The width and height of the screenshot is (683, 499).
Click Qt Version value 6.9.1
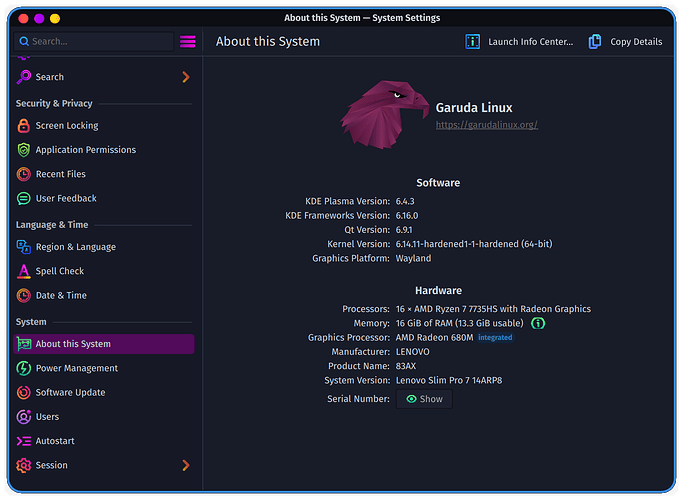[x=404, y=230]
